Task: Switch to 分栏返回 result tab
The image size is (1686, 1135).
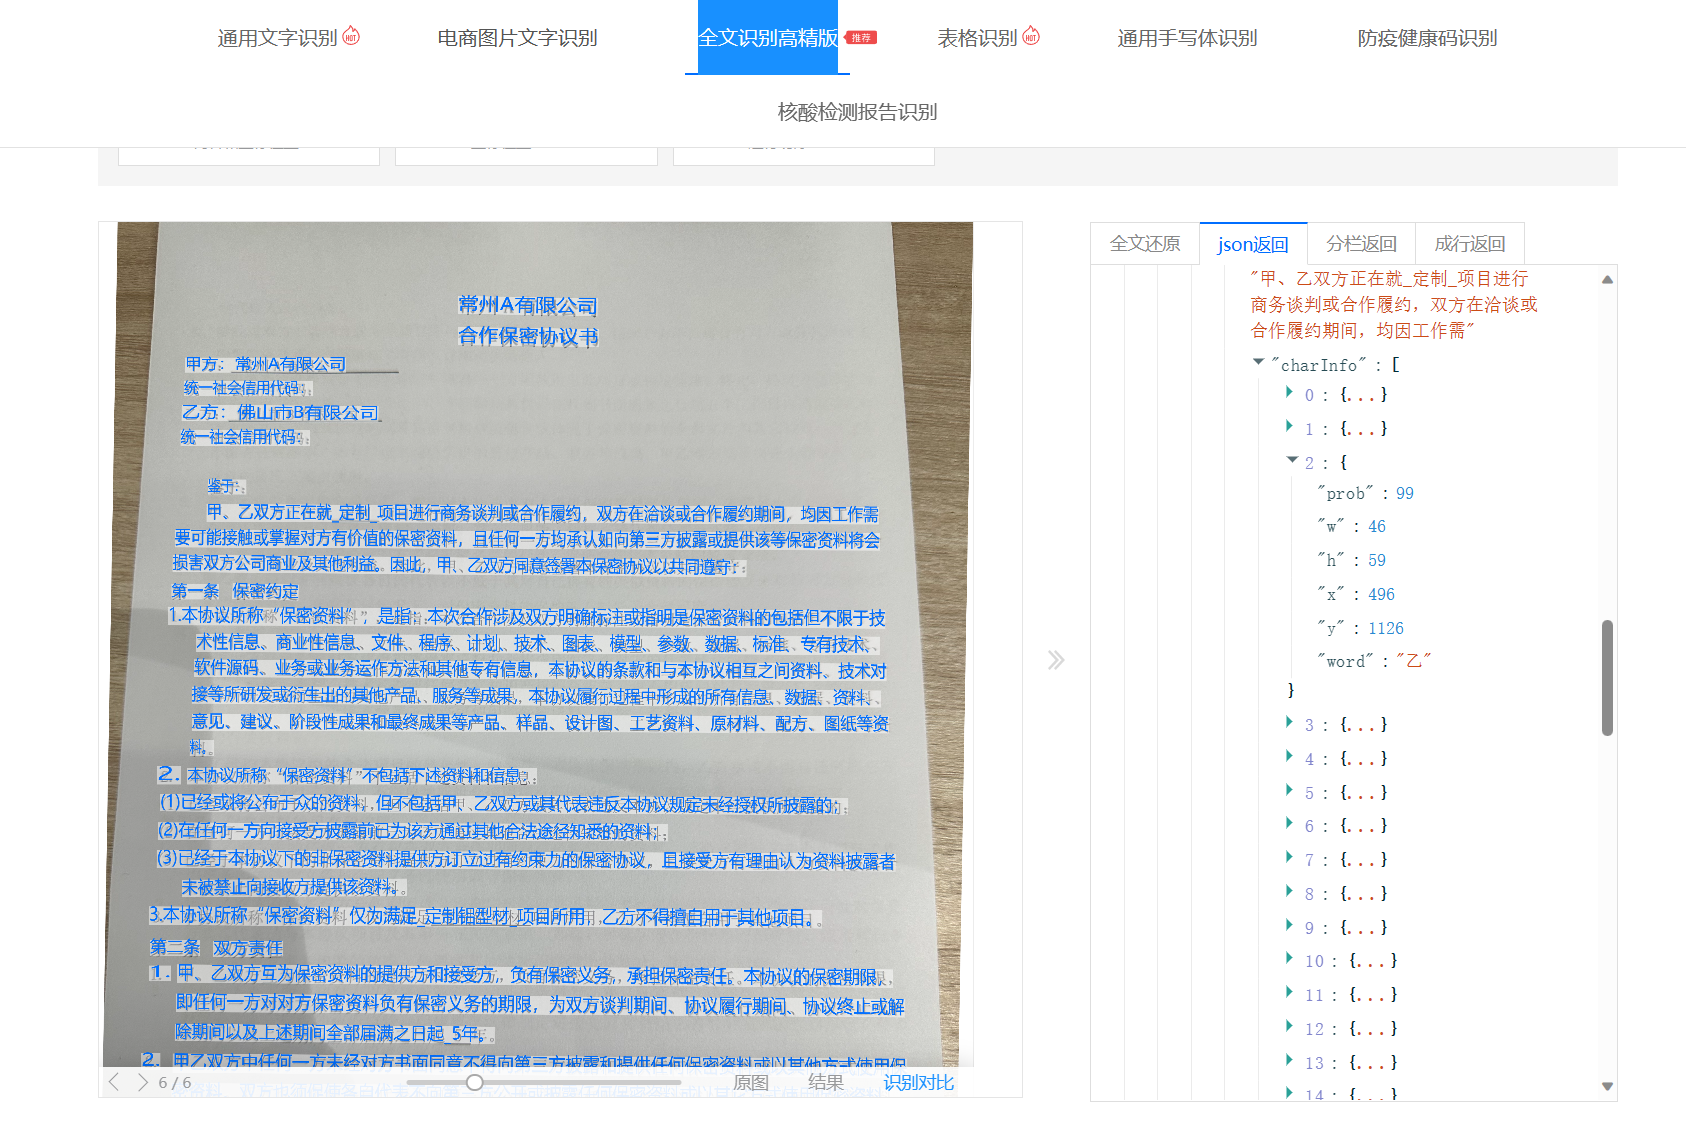Action: [x=1361, y=244]
